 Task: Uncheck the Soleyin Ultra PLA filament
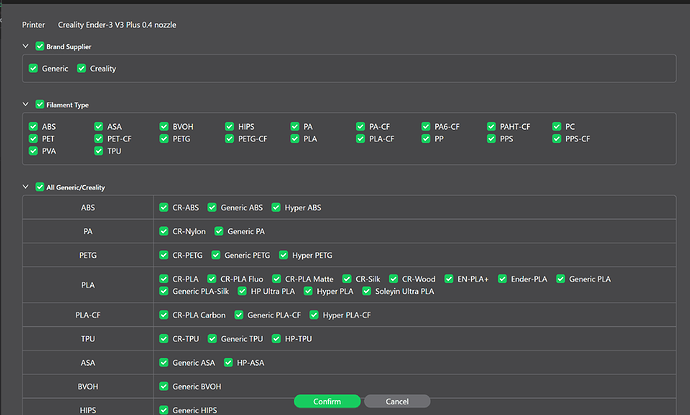point(367,291)
